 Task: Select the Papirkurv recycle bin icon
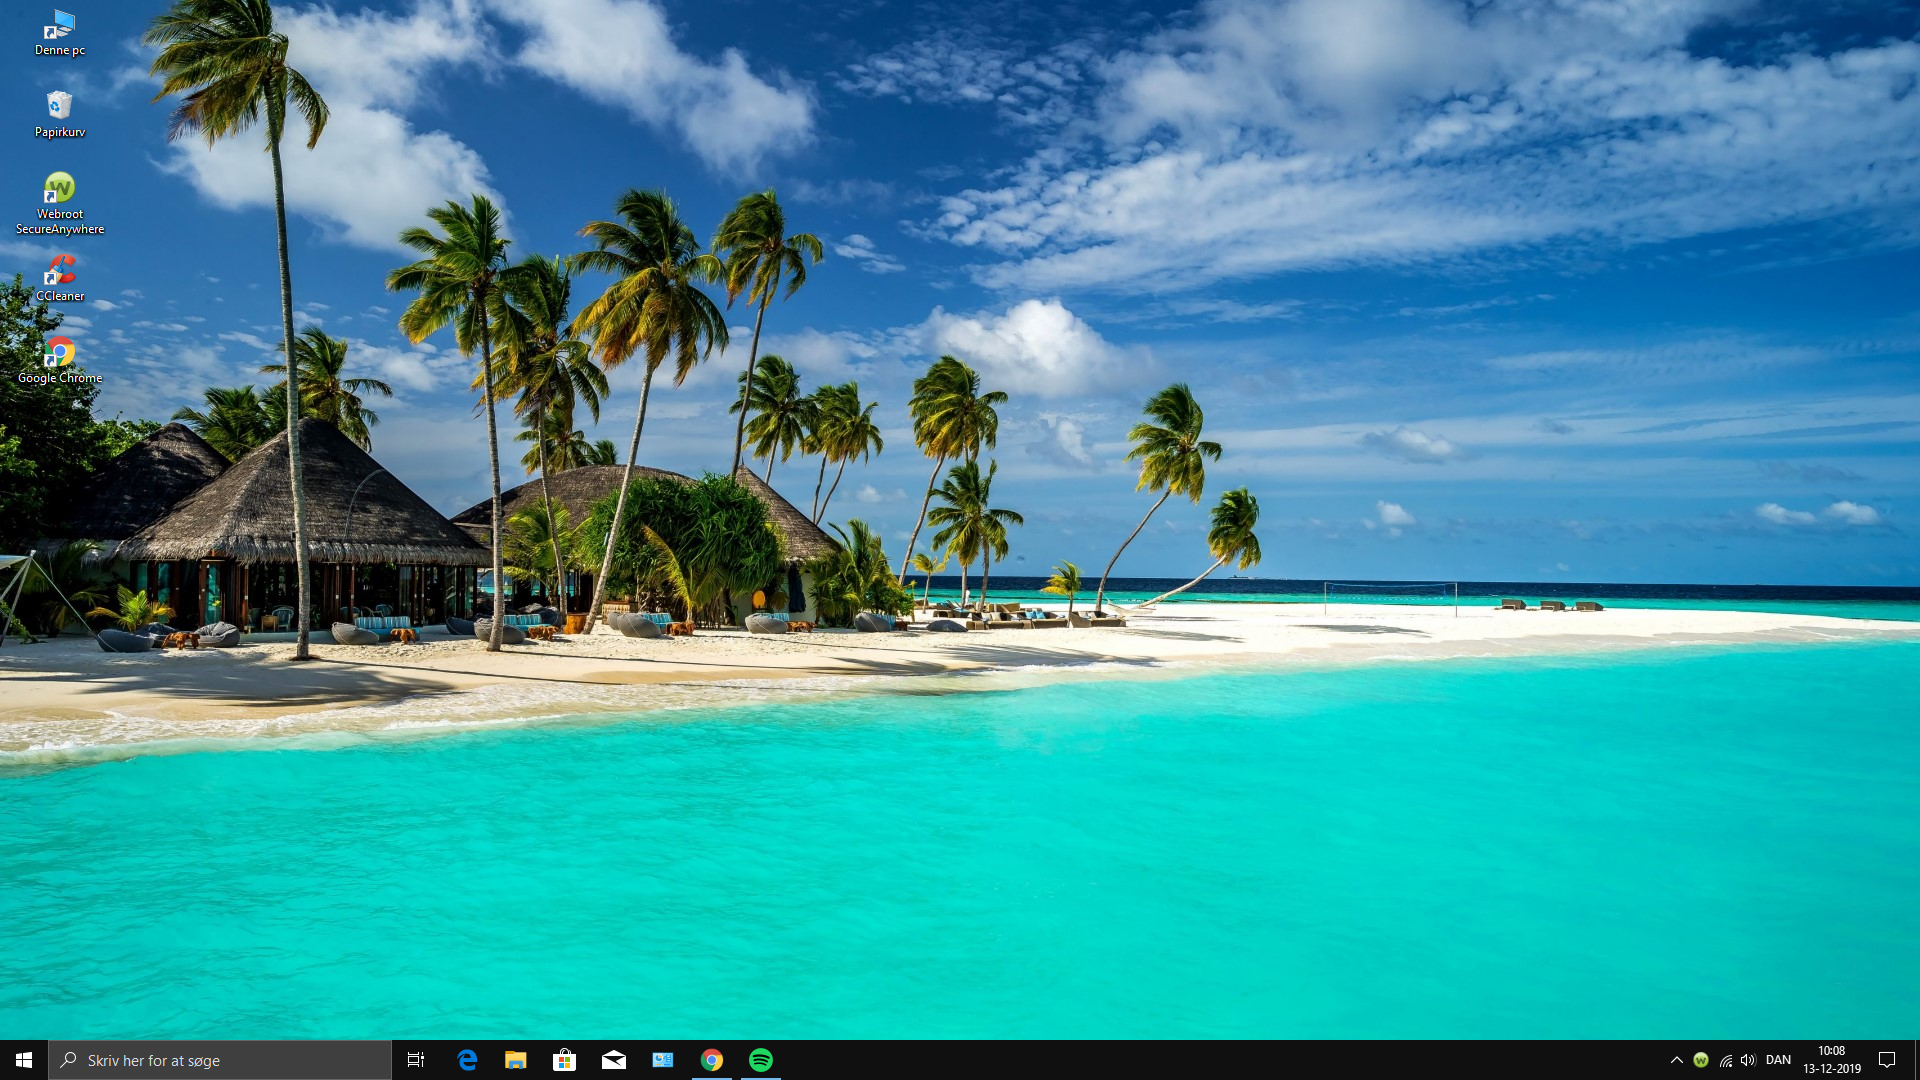pos(59,113)
